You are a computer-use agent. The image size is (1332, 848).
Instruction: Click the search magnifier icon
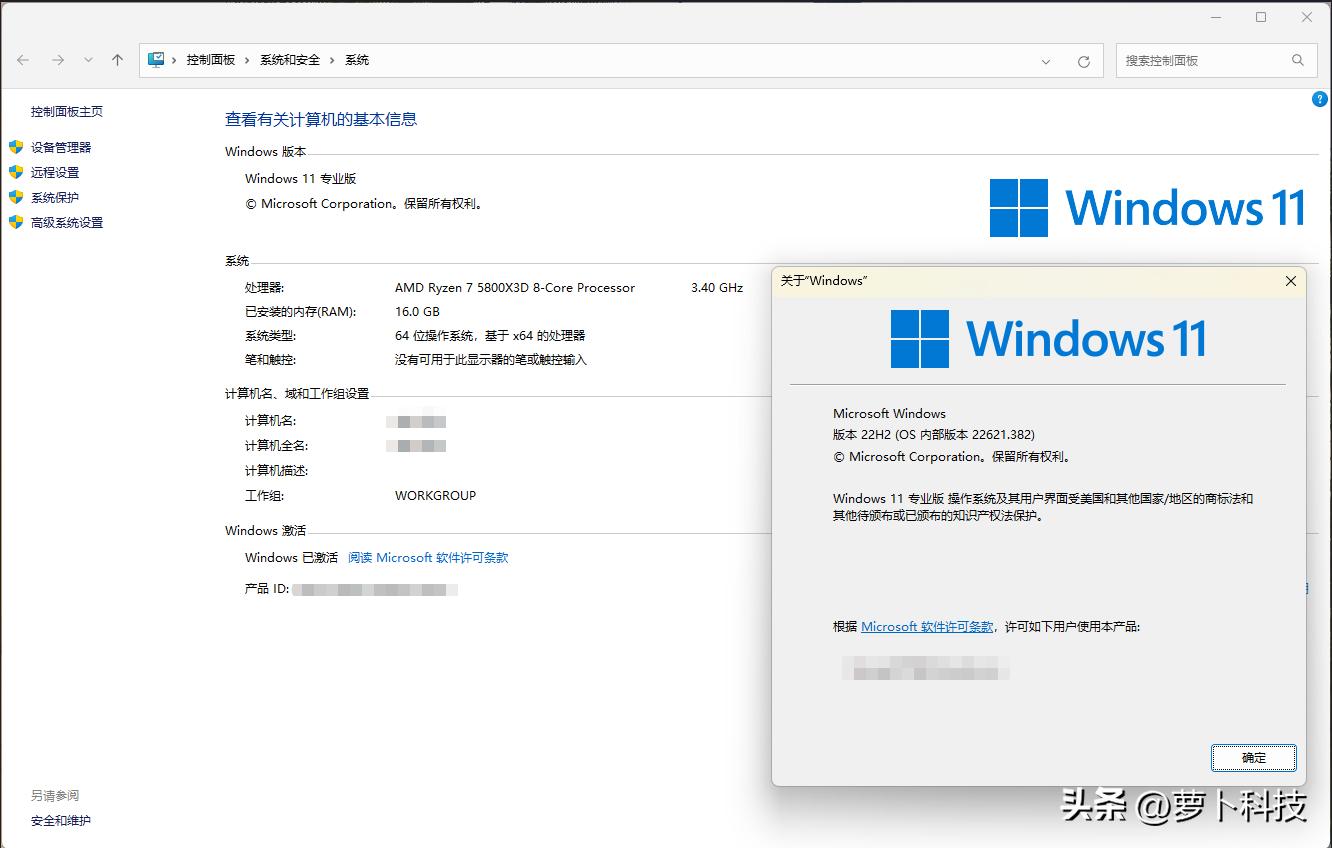(x=1298, y=60)
